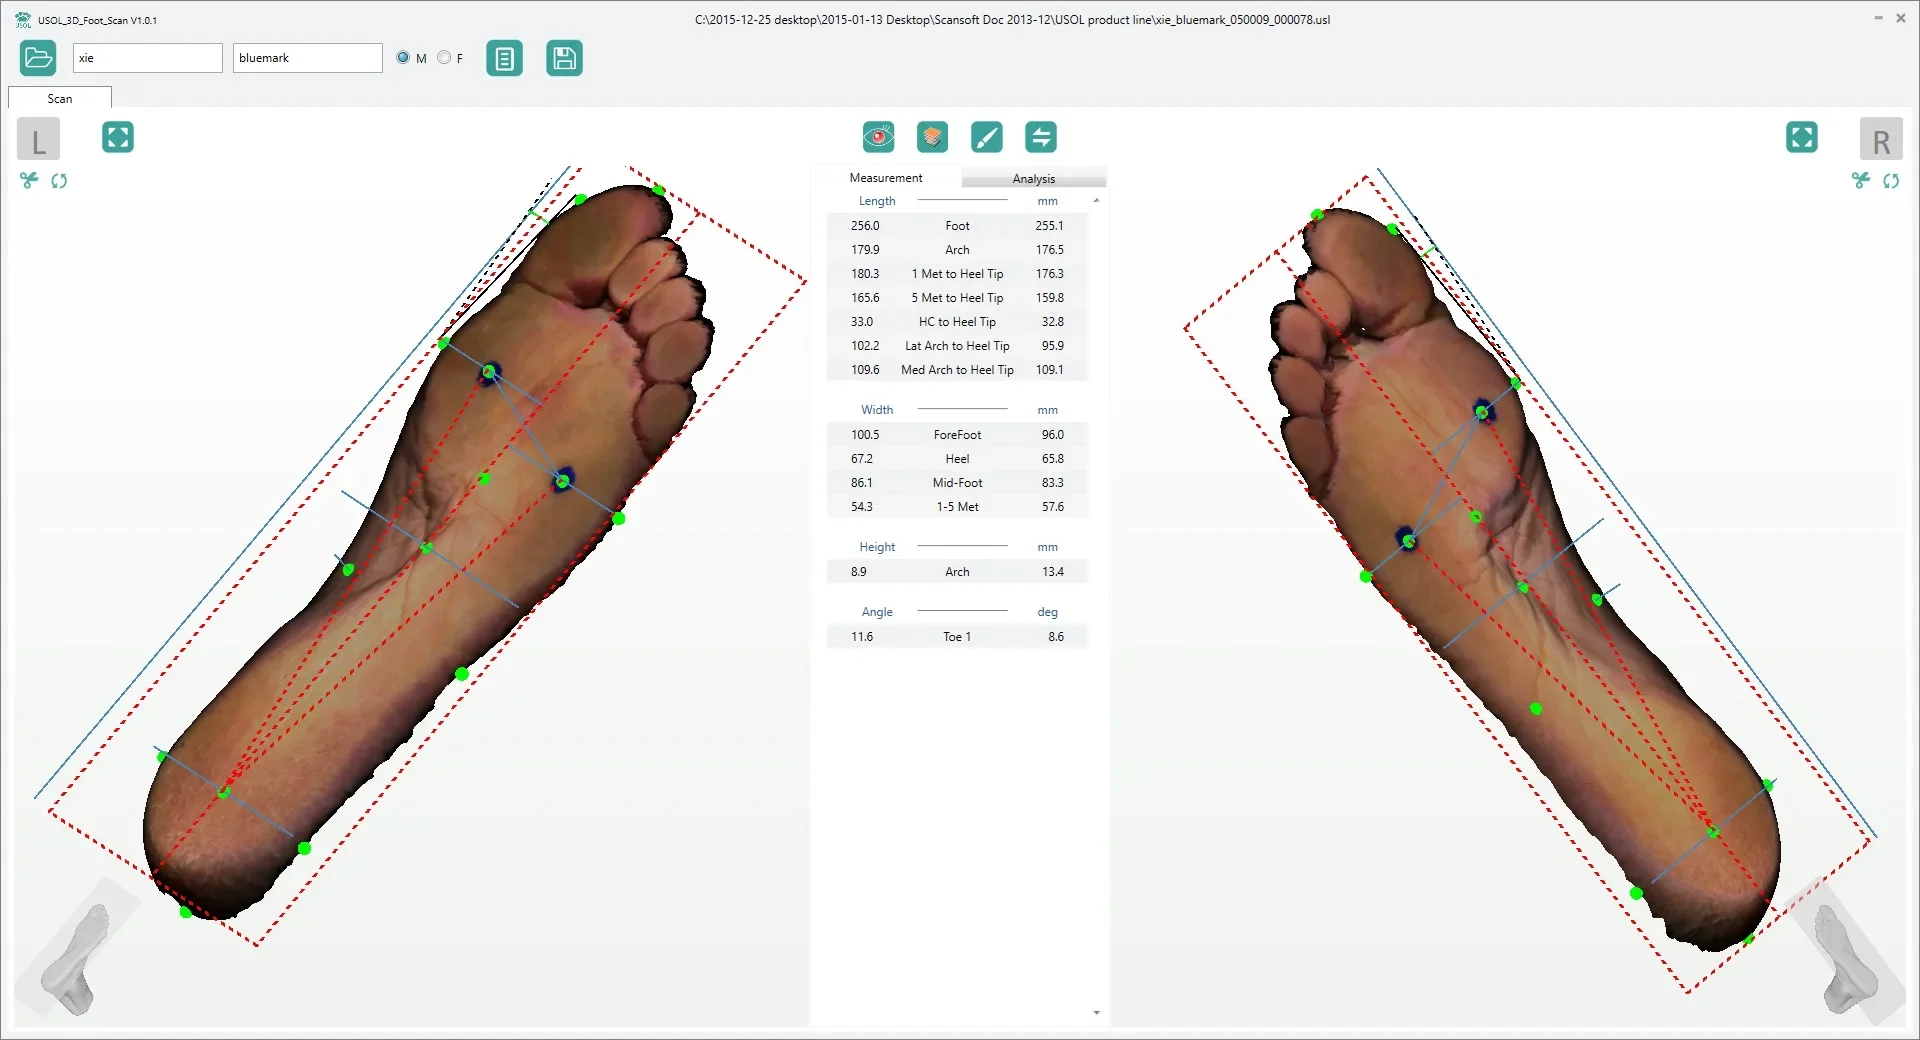Screen dimensions: 1920x1040
Task: Switch to the Analysis tab
Action: 1033,179
